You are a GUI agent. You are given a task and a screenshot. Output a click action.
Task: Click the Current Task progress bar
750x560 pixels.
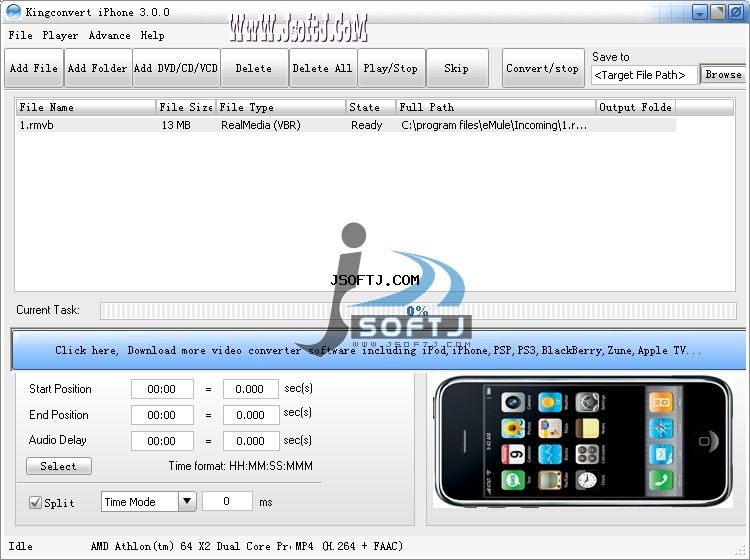[418, 311]
